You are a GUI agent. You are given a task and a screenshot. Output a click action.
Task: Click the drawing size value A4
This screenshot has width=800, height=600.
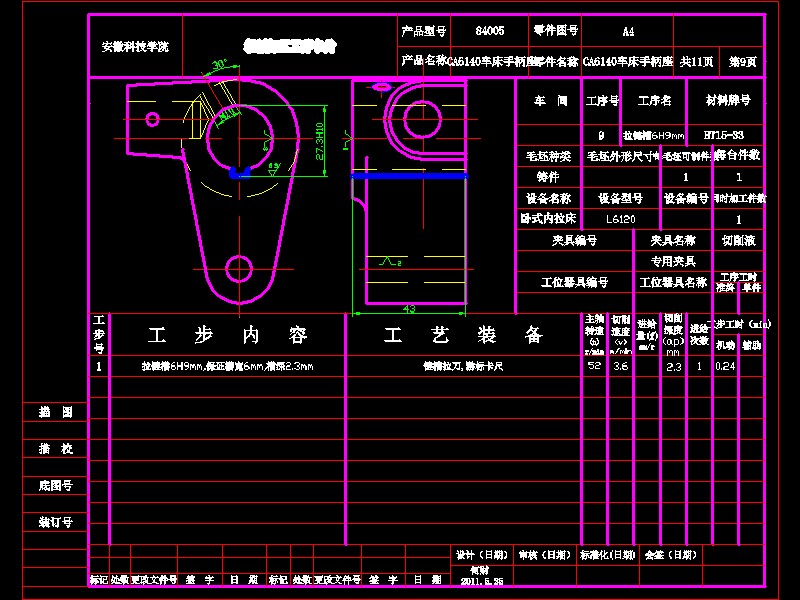click(628, 32)
